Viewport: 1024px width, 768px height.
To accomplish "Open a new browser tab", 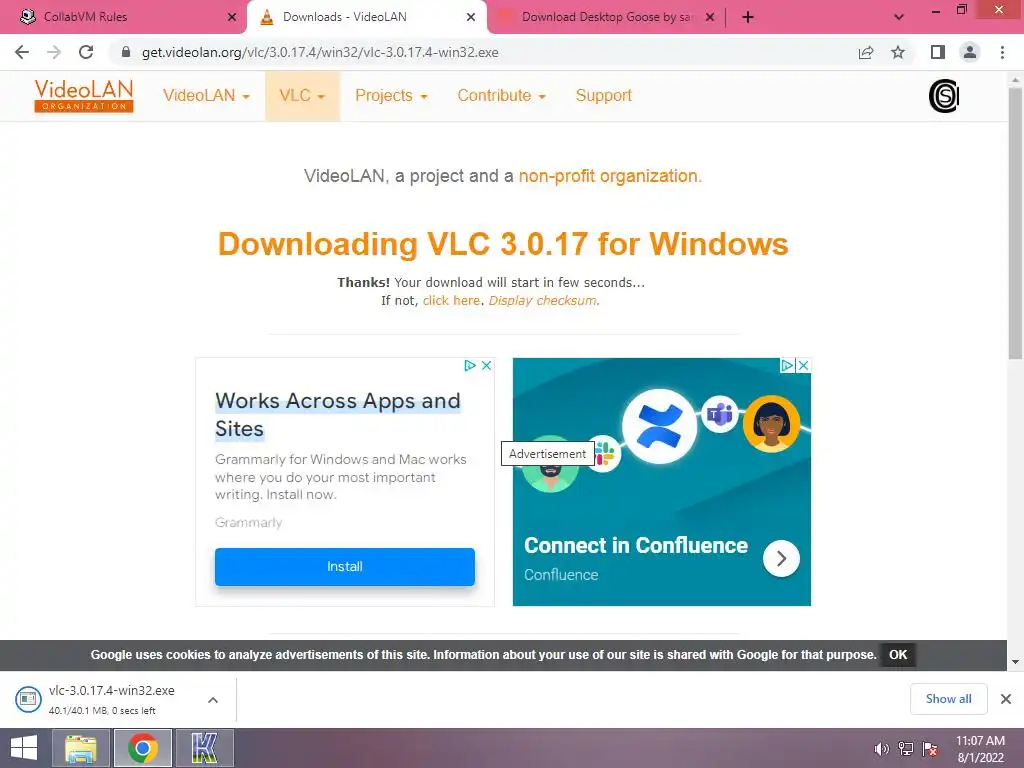I will (x=748, y=17).
